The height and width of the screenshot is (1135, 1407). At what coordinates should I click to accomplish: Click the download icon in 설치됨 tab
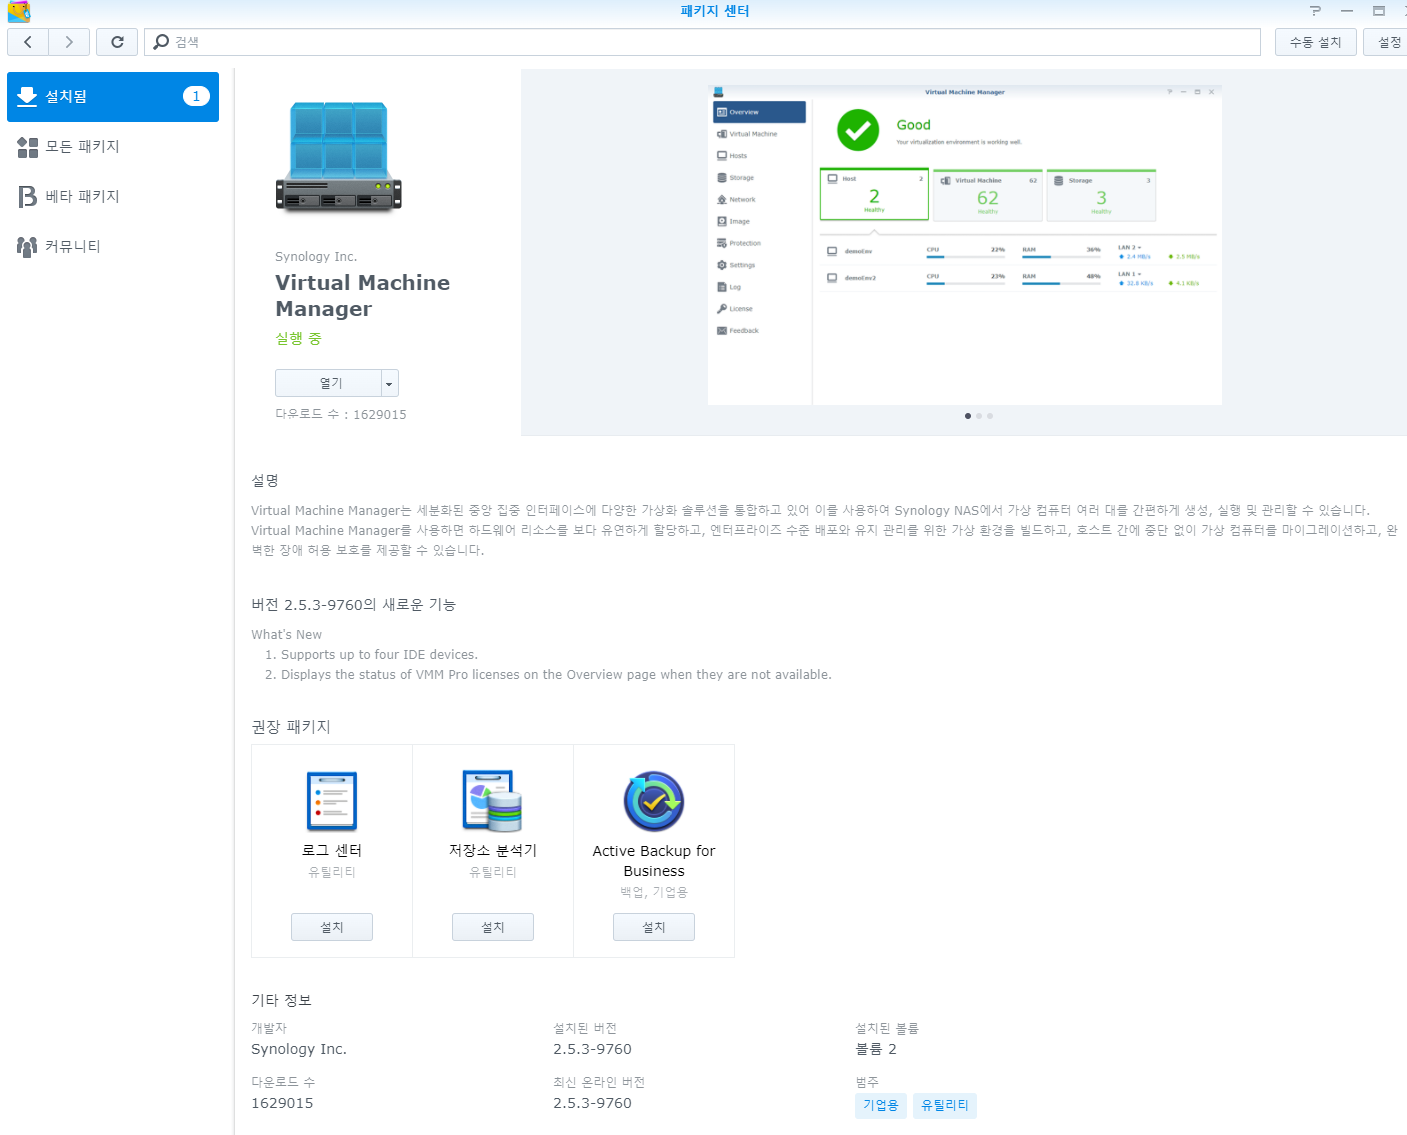tap(27, 96)
